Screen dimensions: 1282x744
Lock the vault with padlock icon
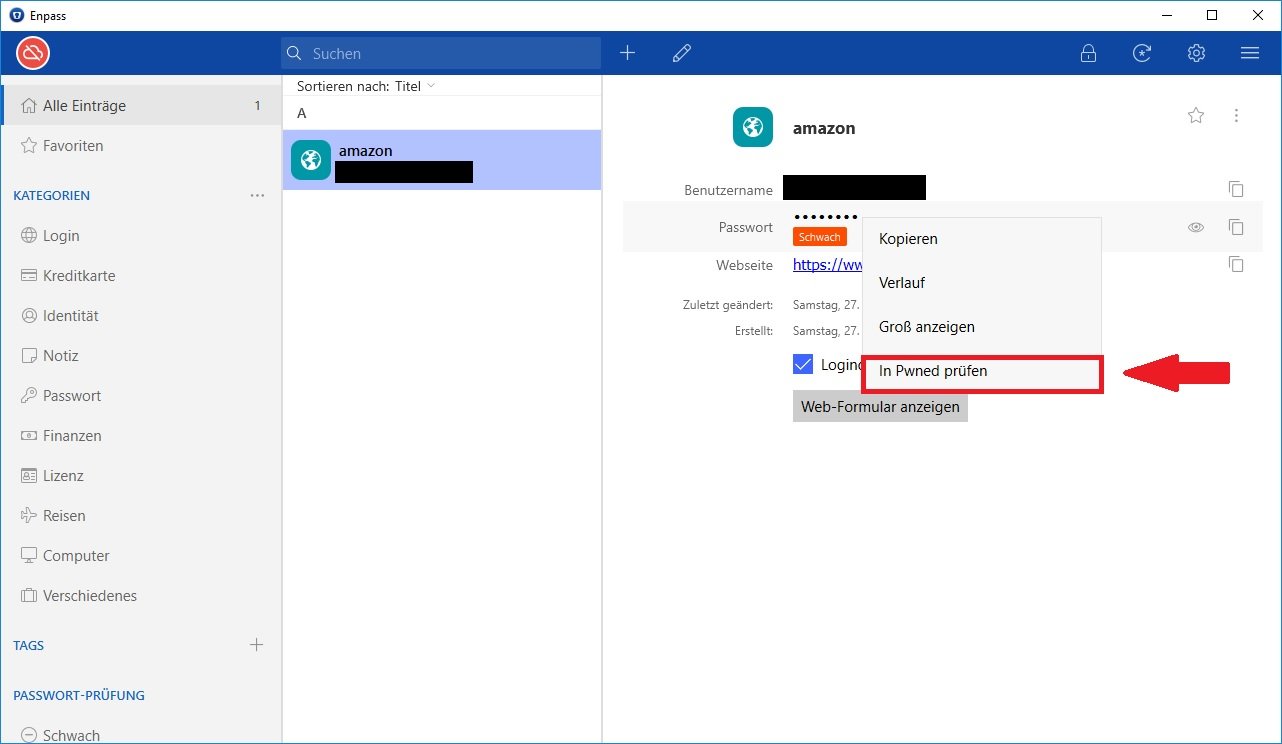1088,53
